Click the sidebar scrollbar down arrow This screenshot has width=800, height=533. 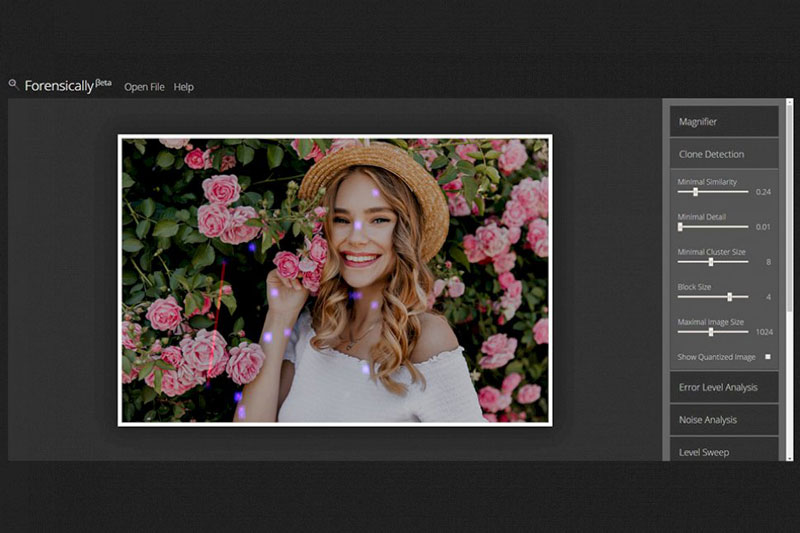click(x=790, y=458)
